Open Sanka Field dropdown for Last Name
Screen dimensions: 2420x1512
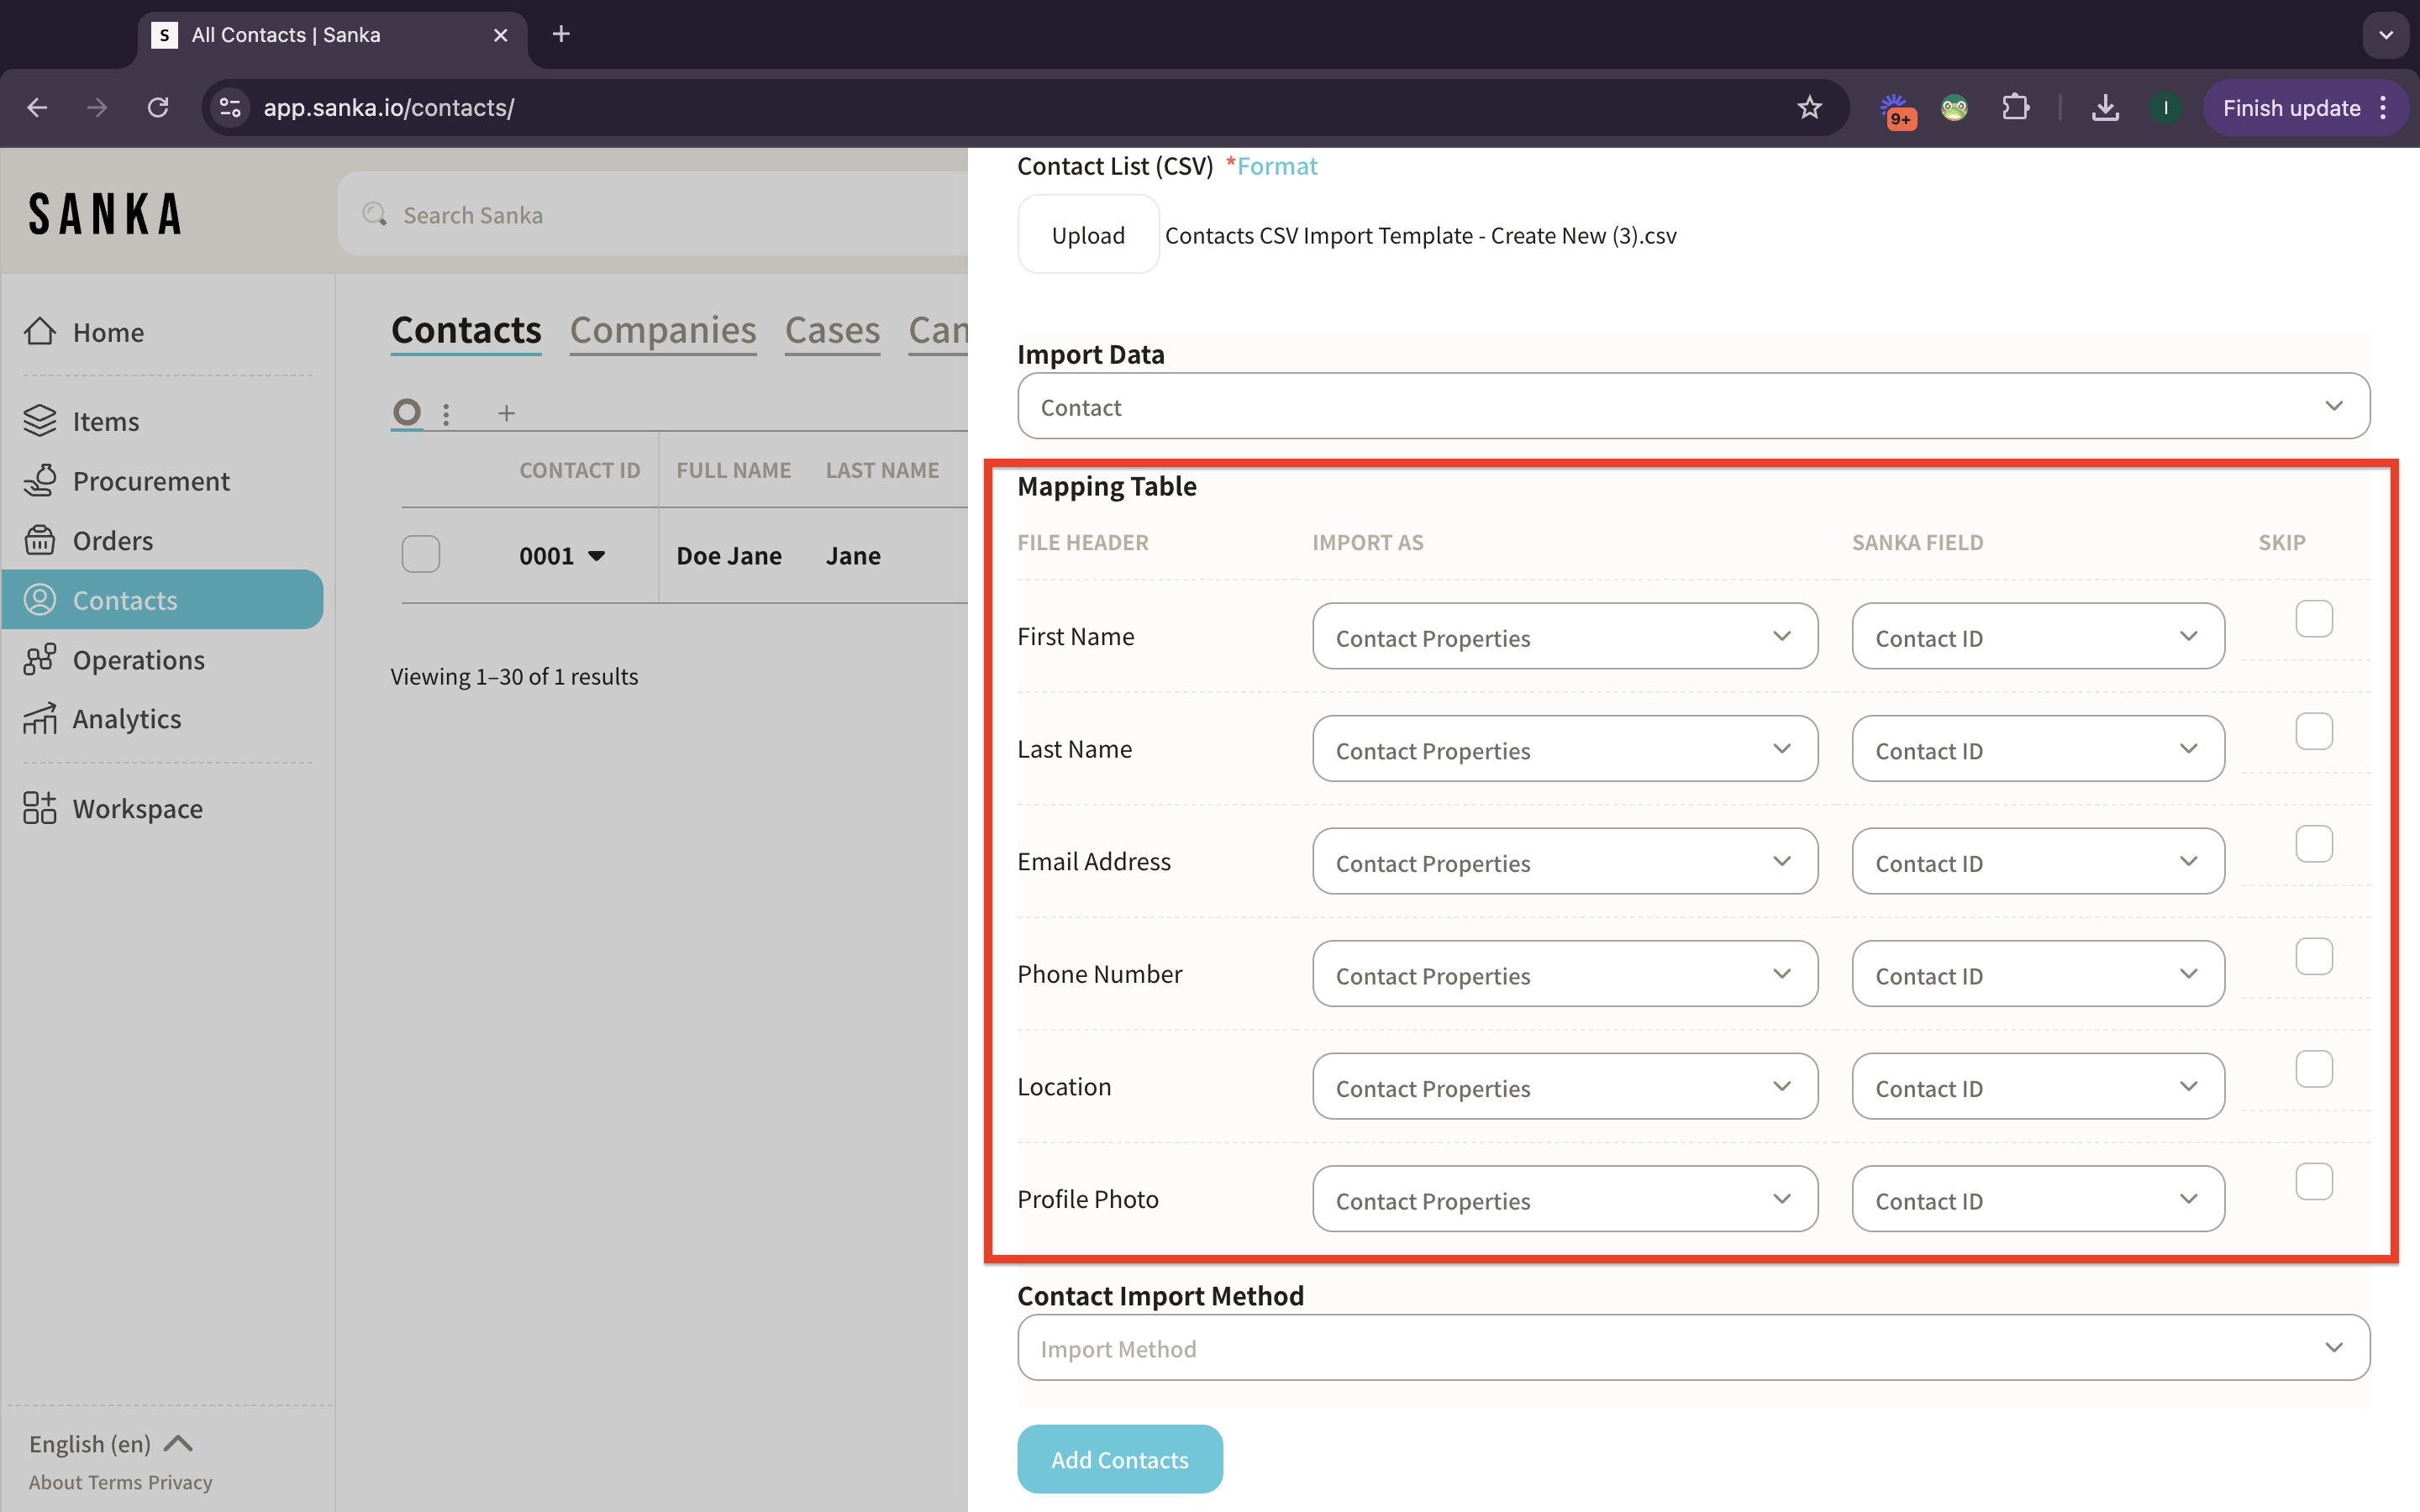[x=2037, y=749]
